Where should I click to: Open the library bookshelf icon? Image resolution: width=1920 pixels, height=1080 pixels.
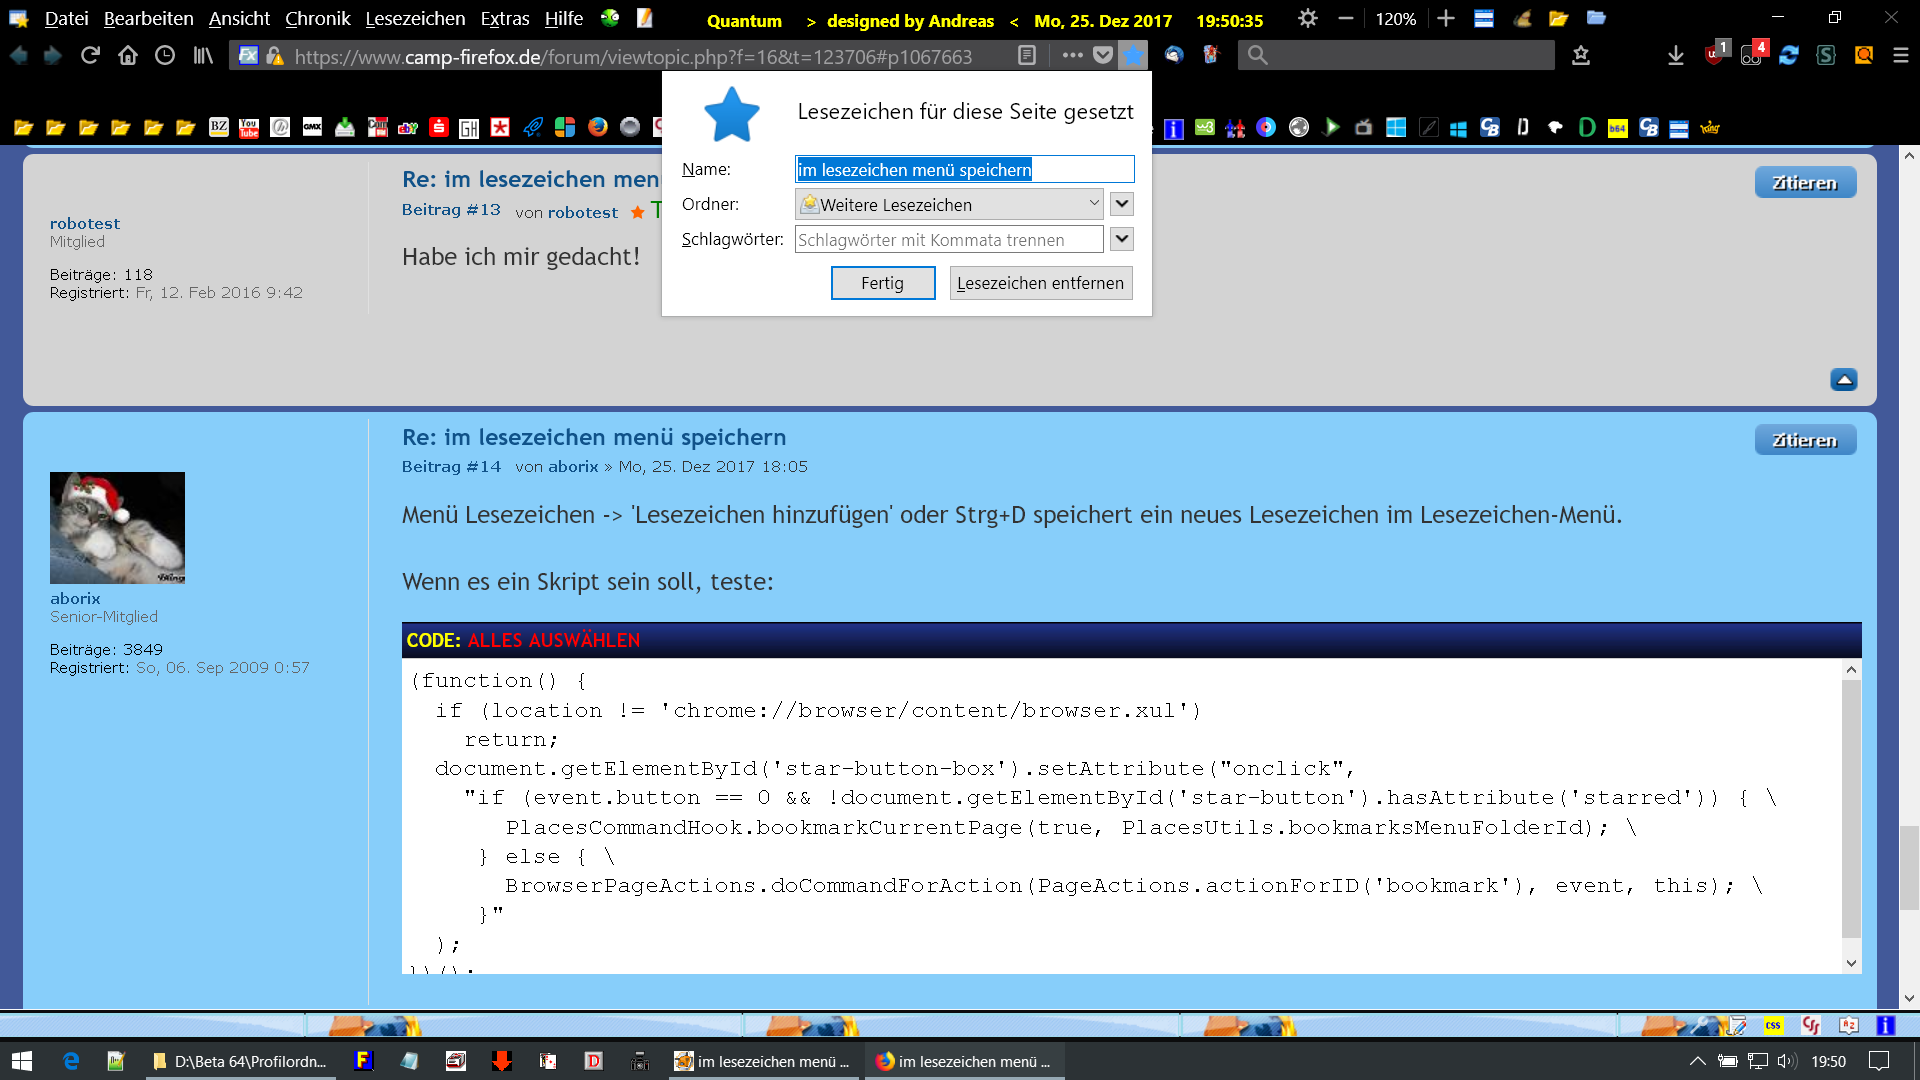coord(203,56)
